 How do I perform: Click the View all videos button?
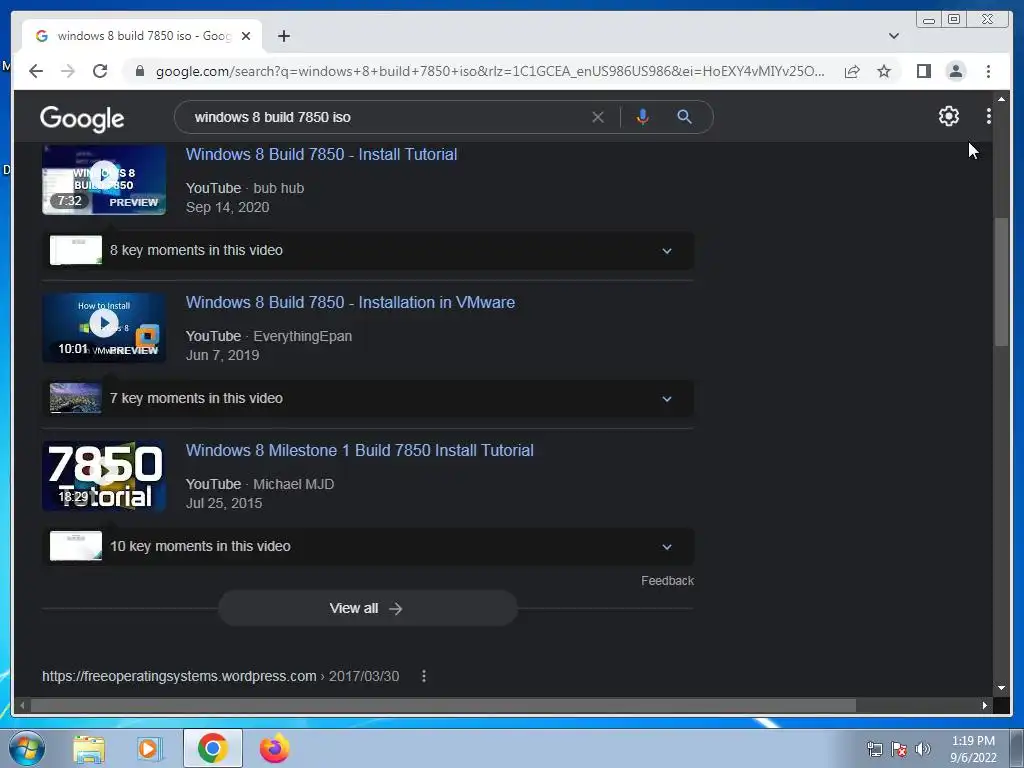click(368, 608)
